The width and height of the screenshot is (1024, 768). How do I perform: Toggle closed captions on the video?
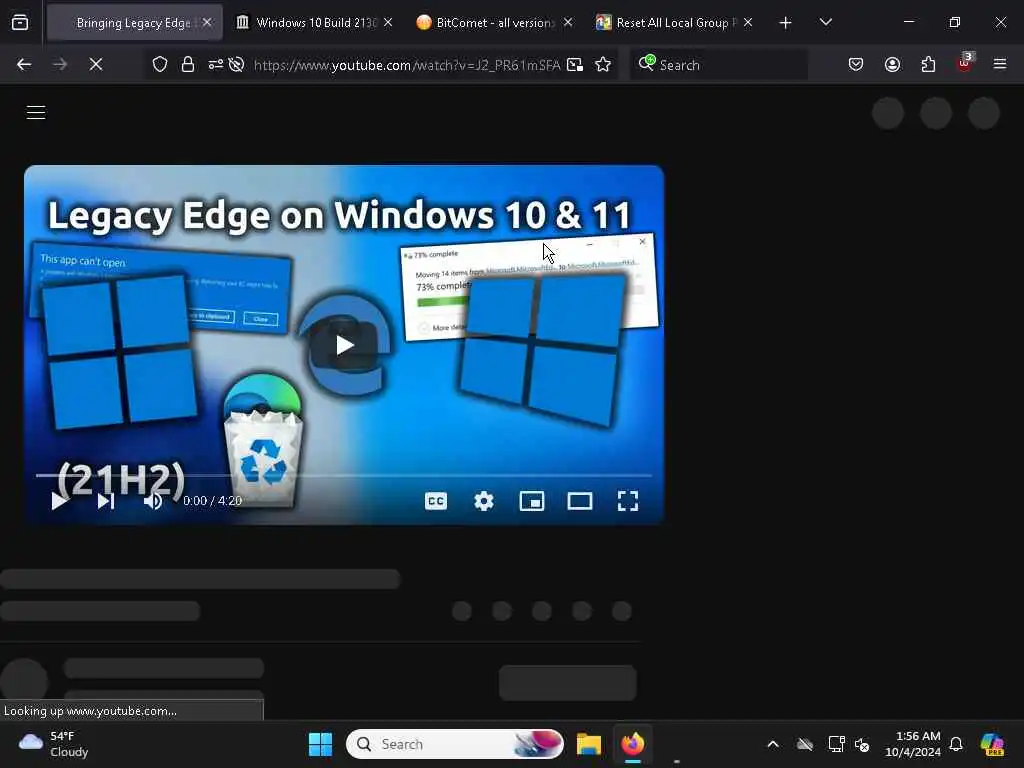(x=436, y=501)
